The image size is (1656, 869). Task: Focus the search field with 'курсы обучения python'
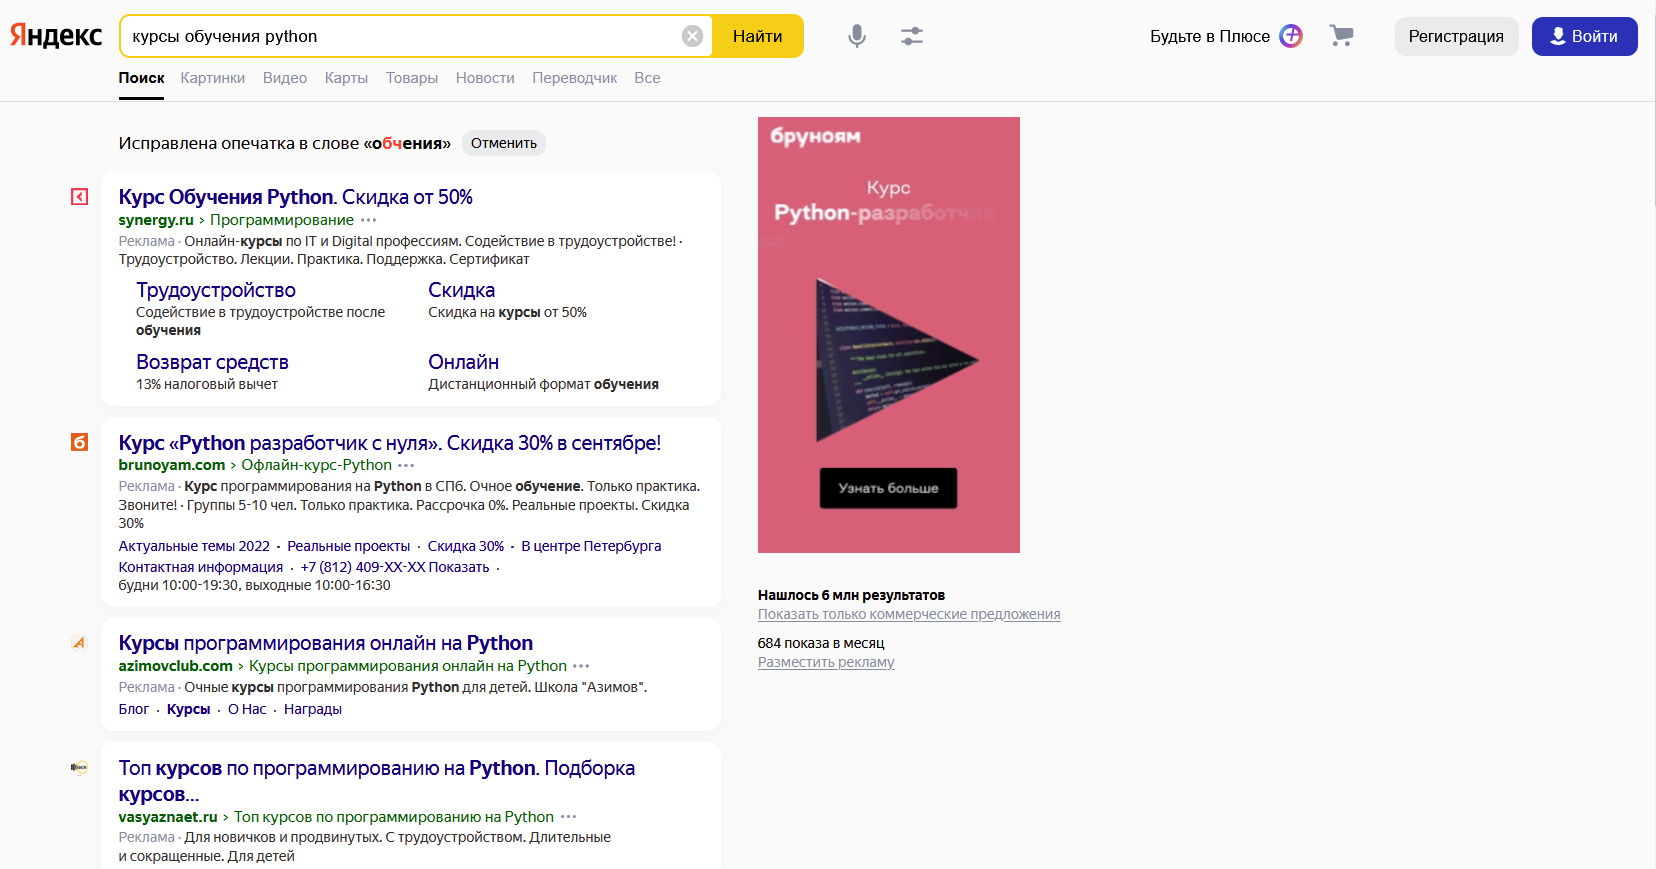[x=400, y=36]
